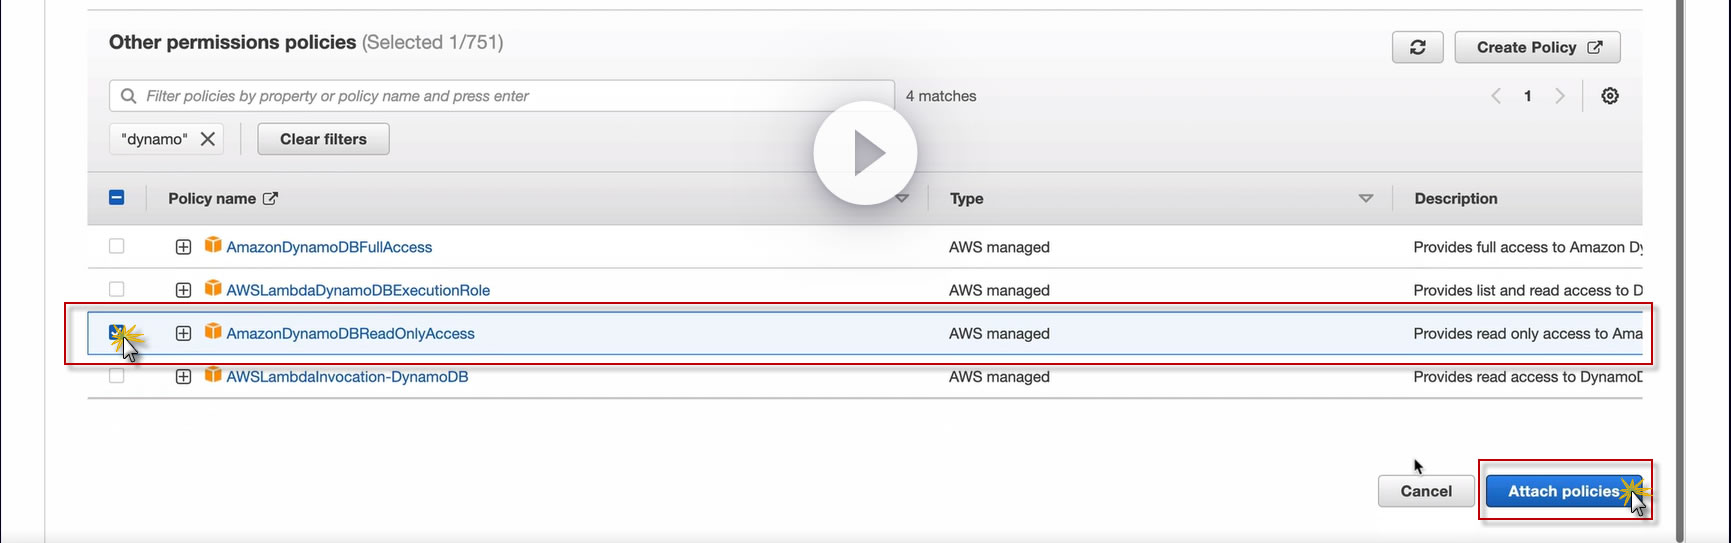Click the filter policies search input field
Viewport: 1731px width, 543px height.
pos(502,96)
